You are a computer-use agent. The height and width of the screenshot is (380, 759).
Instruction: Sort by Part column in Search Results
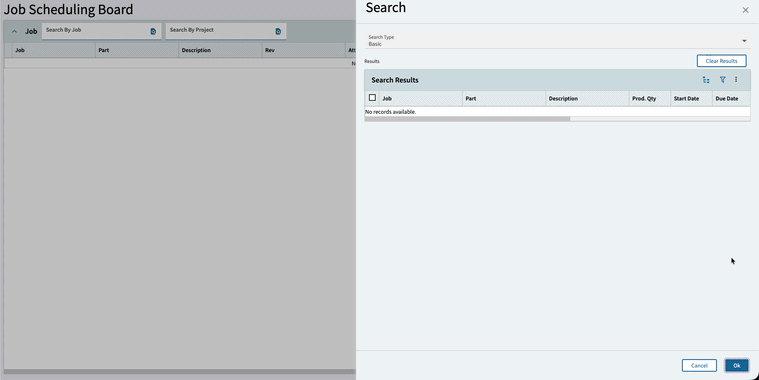(x=504, y=98)
